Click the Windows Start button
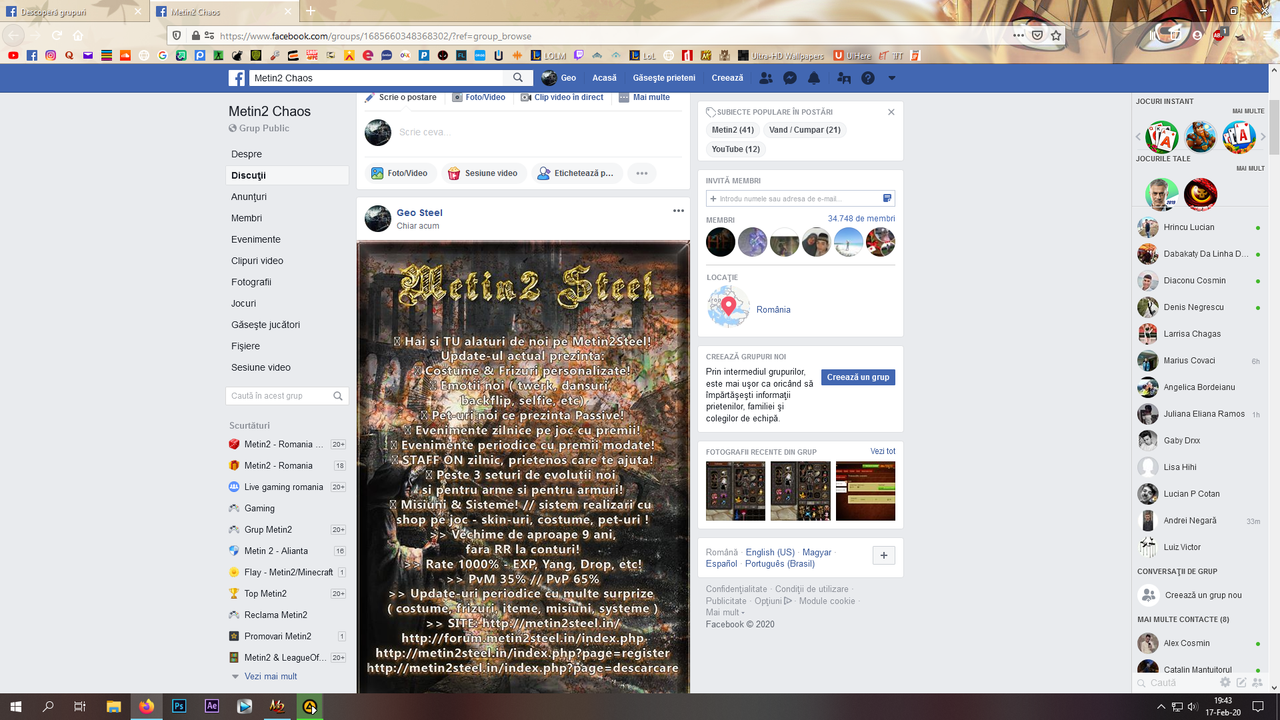Image resolution: width=1280 pixels, height=720 pixels. (16, 706)
